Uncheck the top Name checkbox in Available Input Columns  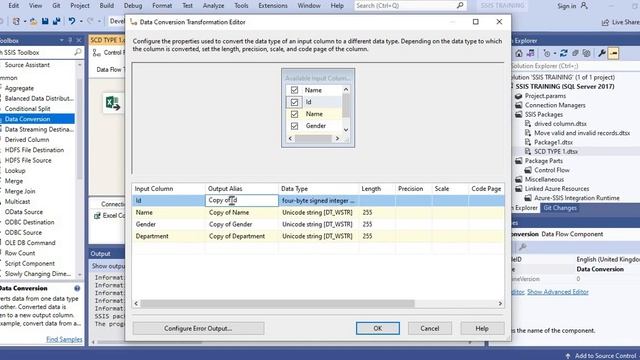[294, 90]
